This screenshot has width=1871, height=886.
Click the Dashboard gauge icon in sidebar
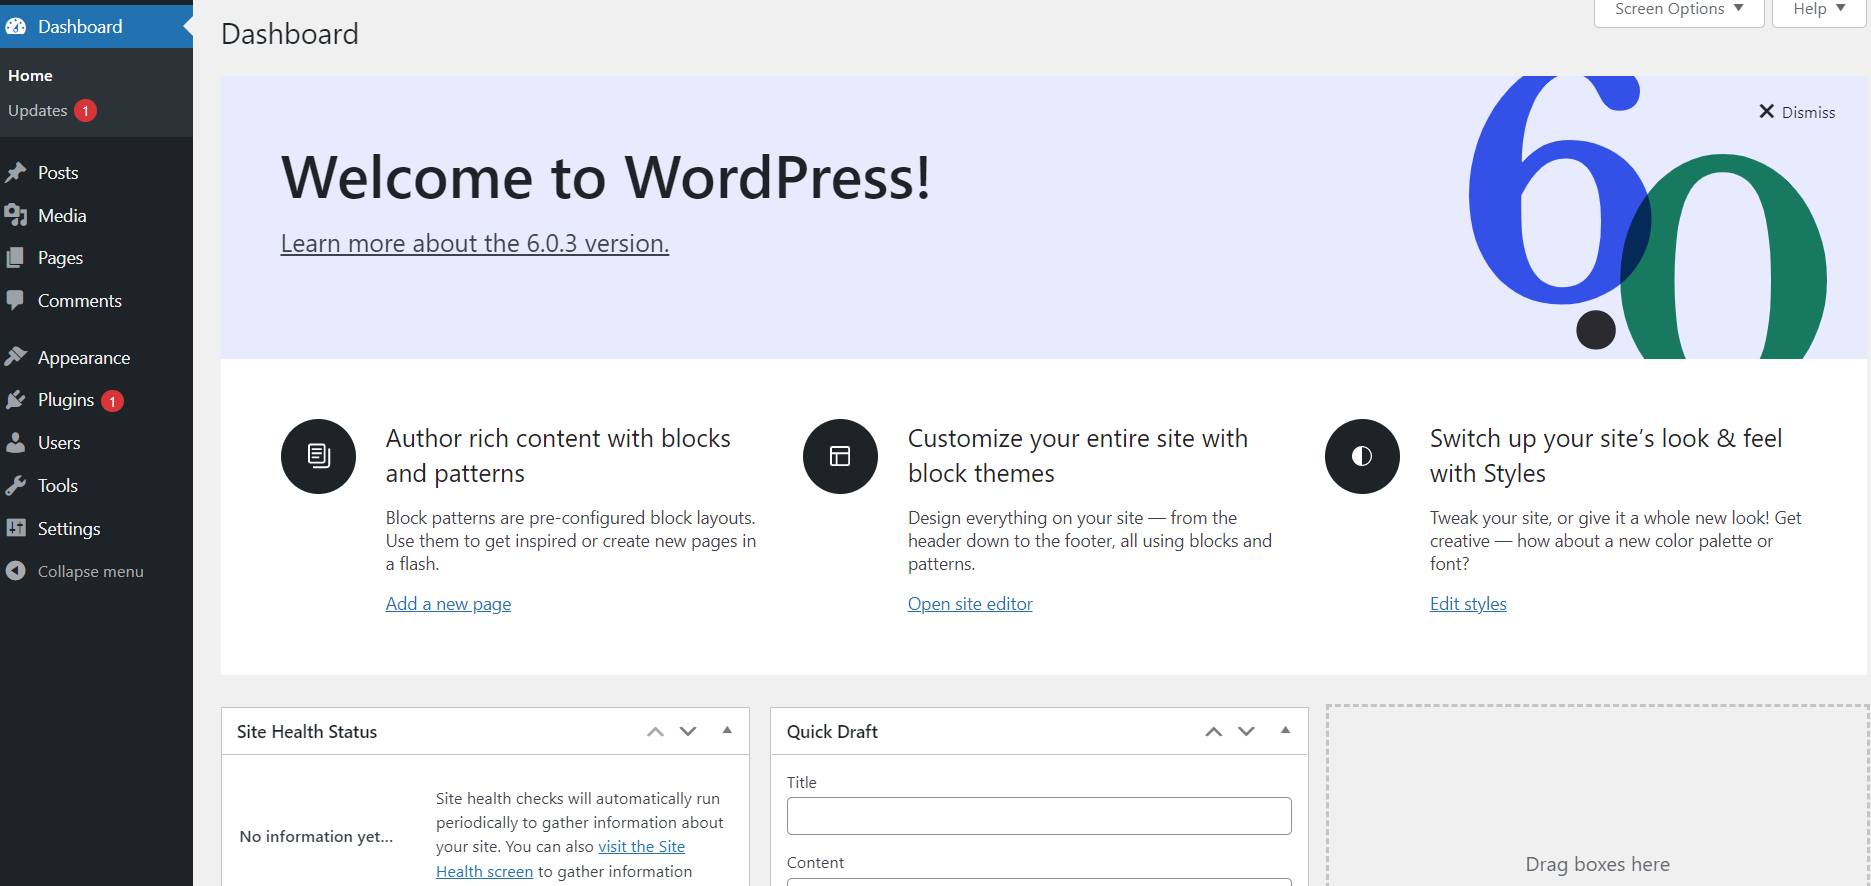point(15,27)
